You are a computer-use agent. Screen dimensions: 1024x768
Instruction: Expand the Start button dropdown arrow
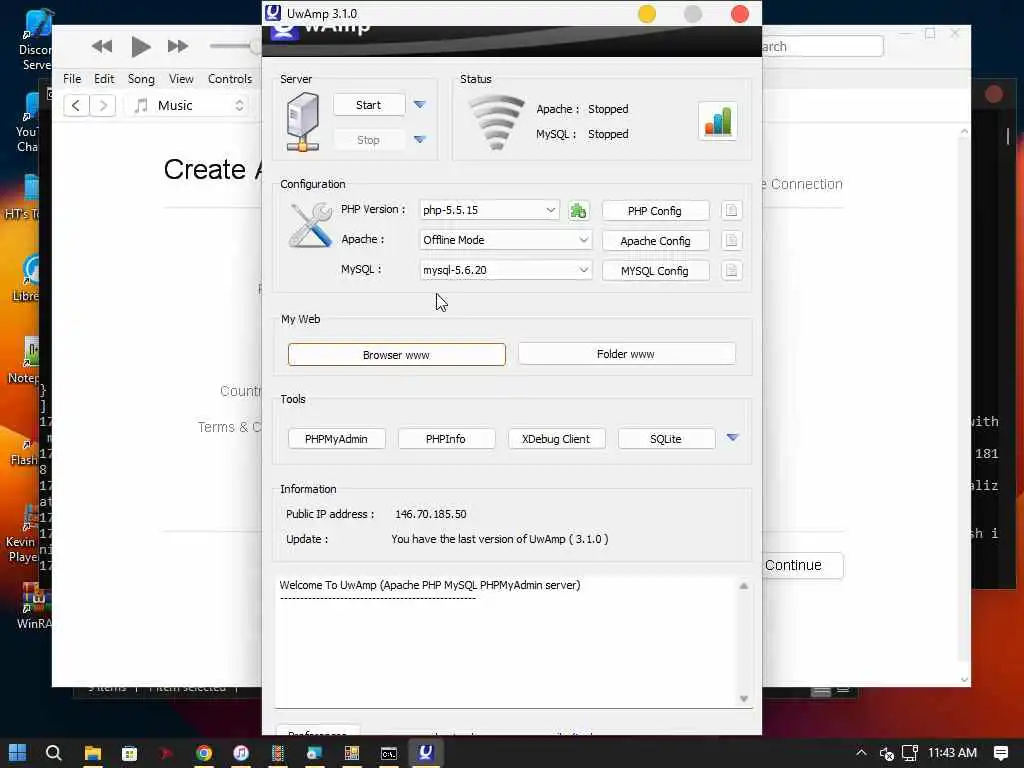(x=420, y=104)
